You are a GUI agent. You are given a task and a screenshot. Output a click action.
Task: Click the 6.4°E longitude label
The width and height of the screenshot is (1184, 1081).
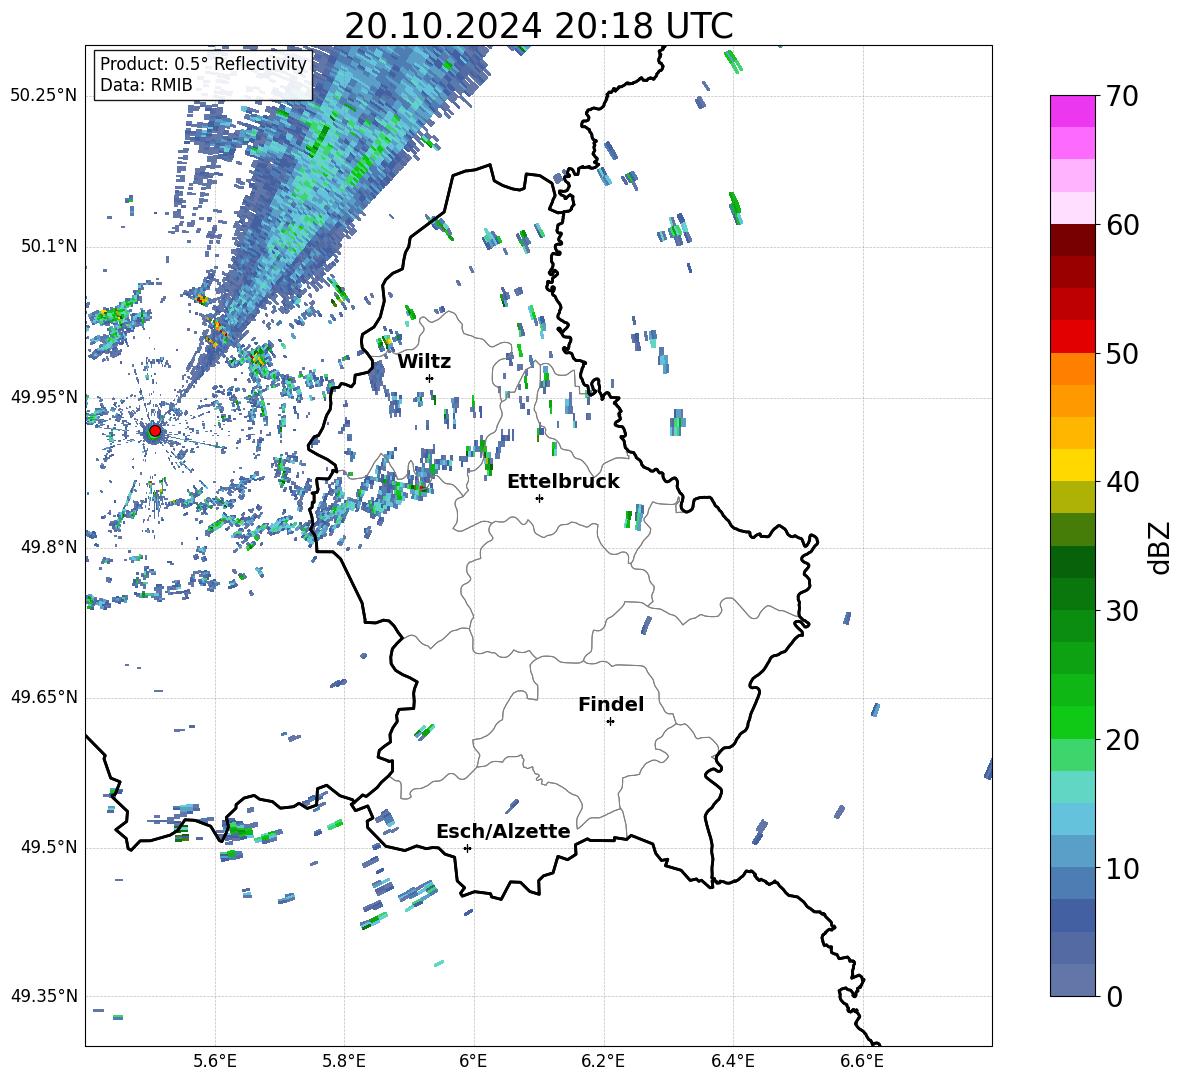(x=732, y=1061)
